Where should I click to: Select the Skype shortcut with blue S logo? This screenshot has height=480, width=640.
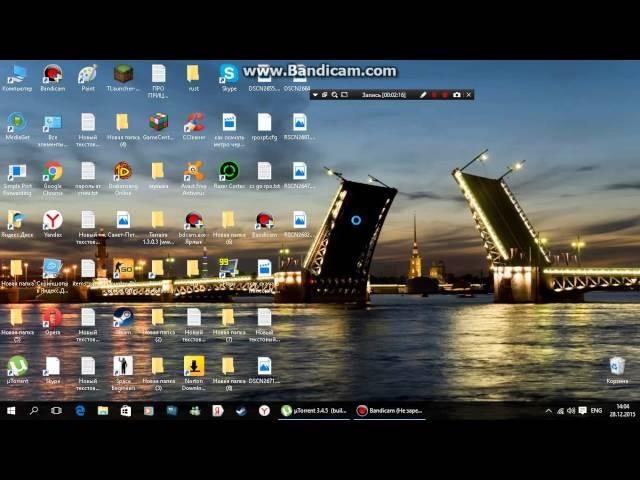pos(229,78)
